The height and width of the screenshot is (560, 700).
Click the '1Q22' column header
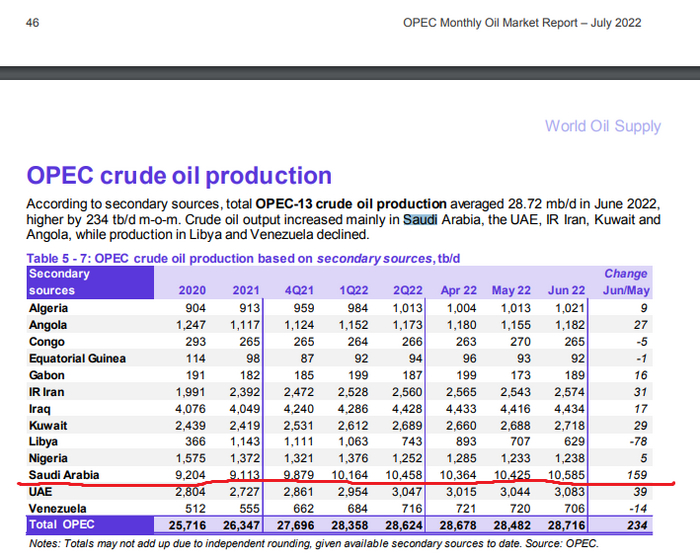click(x=354, y=290)
